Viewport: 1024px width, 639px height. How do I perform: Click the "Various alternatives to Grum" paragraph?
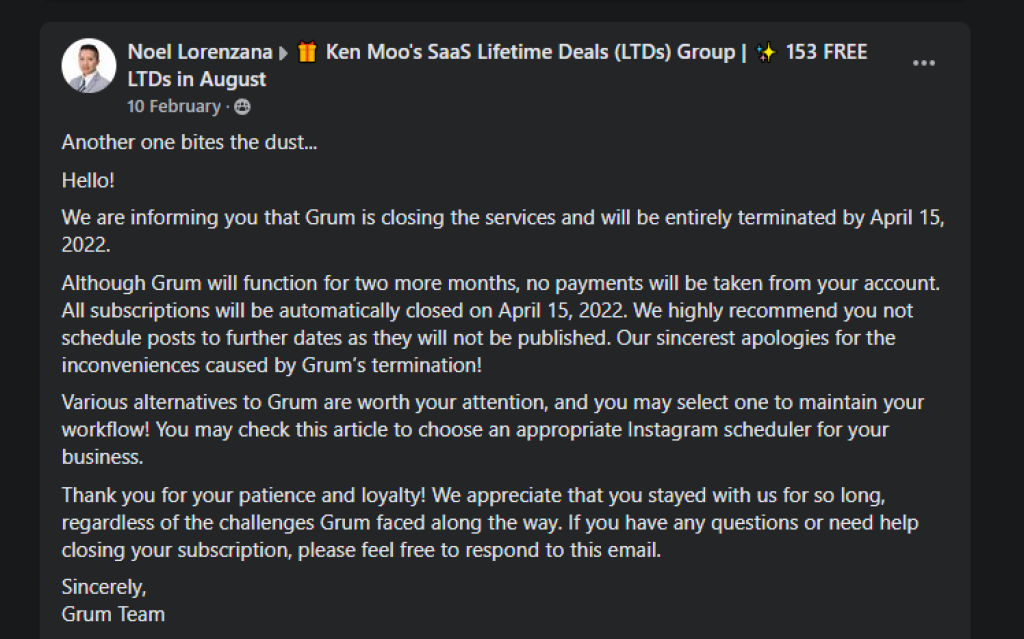(x=493, y=429)
